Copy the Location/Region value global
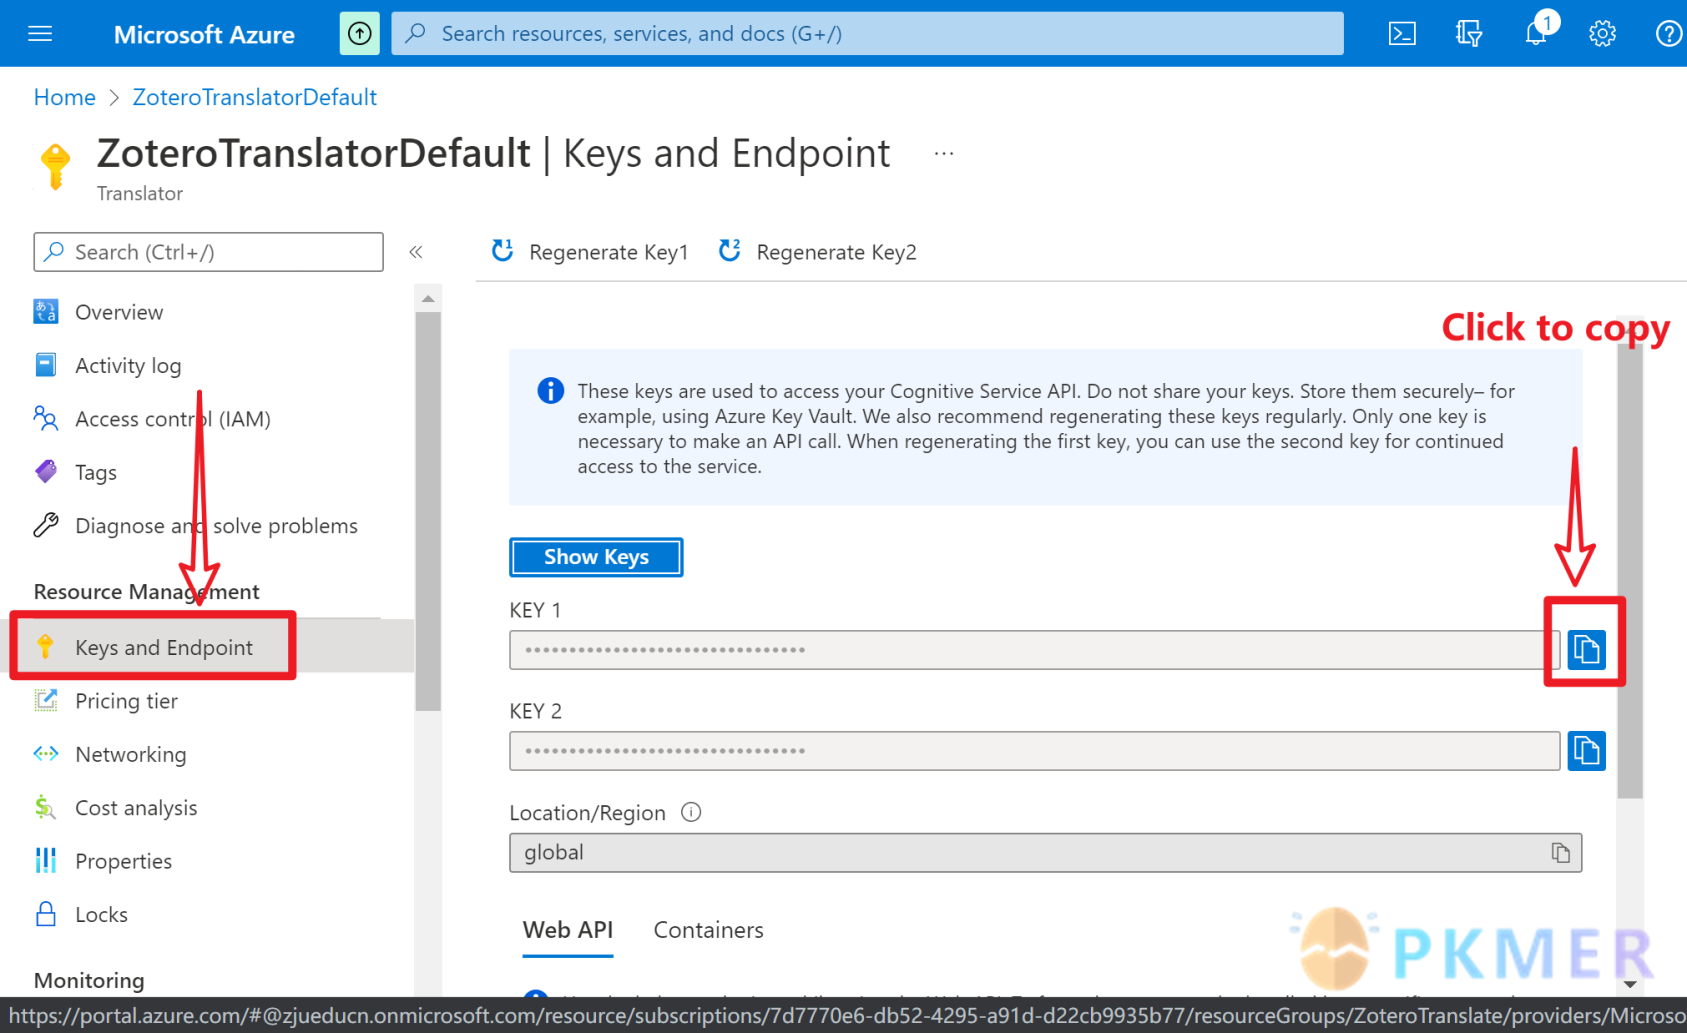 coord(1560,853)
